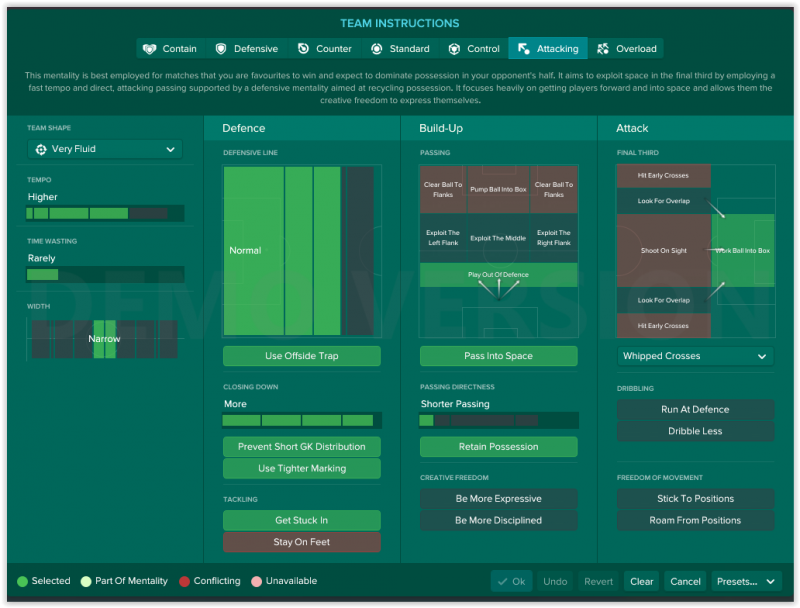Click the Overload mentality icon
This screenshot has height=608, width=800.
click(x=602, y=49)
